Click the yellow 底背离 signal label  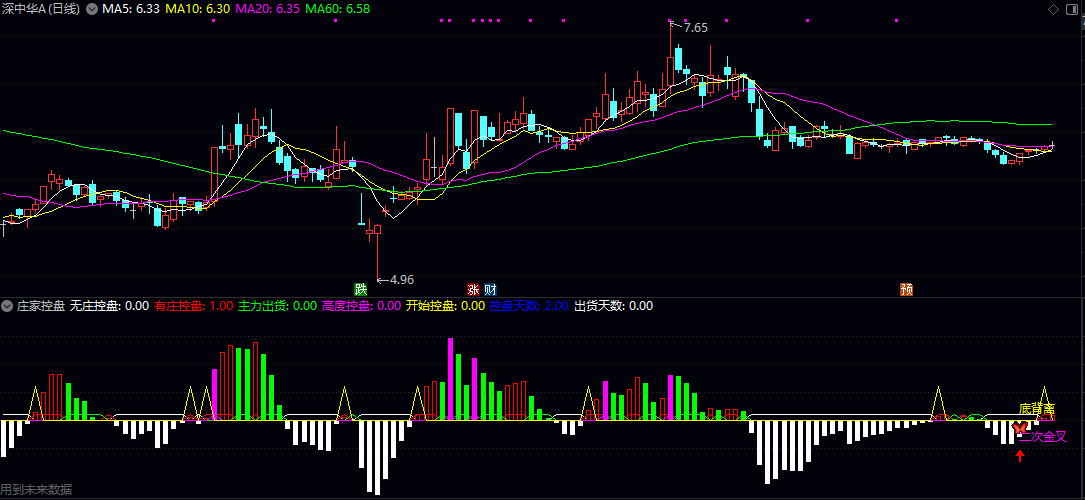click(x=1037, y=409)
